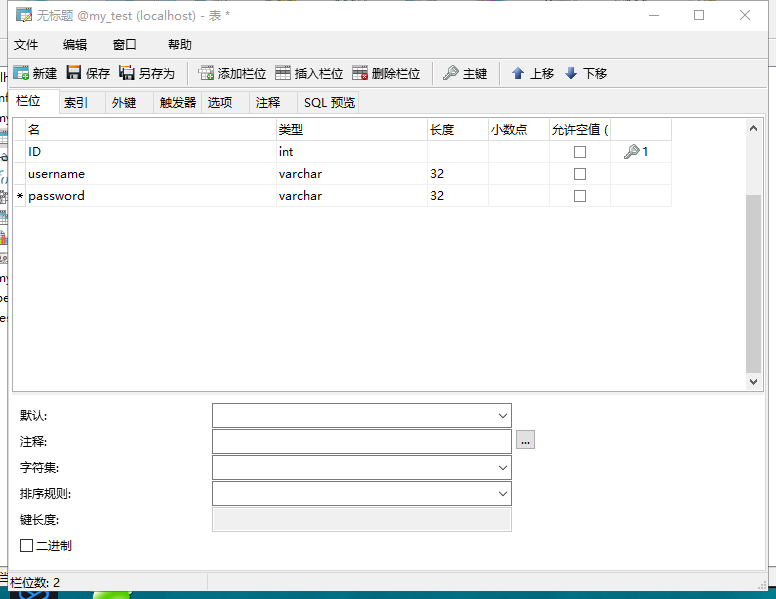Screen dimensions: 776x599
Task: Click the primary key icon in ID row
Action: pyautogui.click(x=631, y=151)
